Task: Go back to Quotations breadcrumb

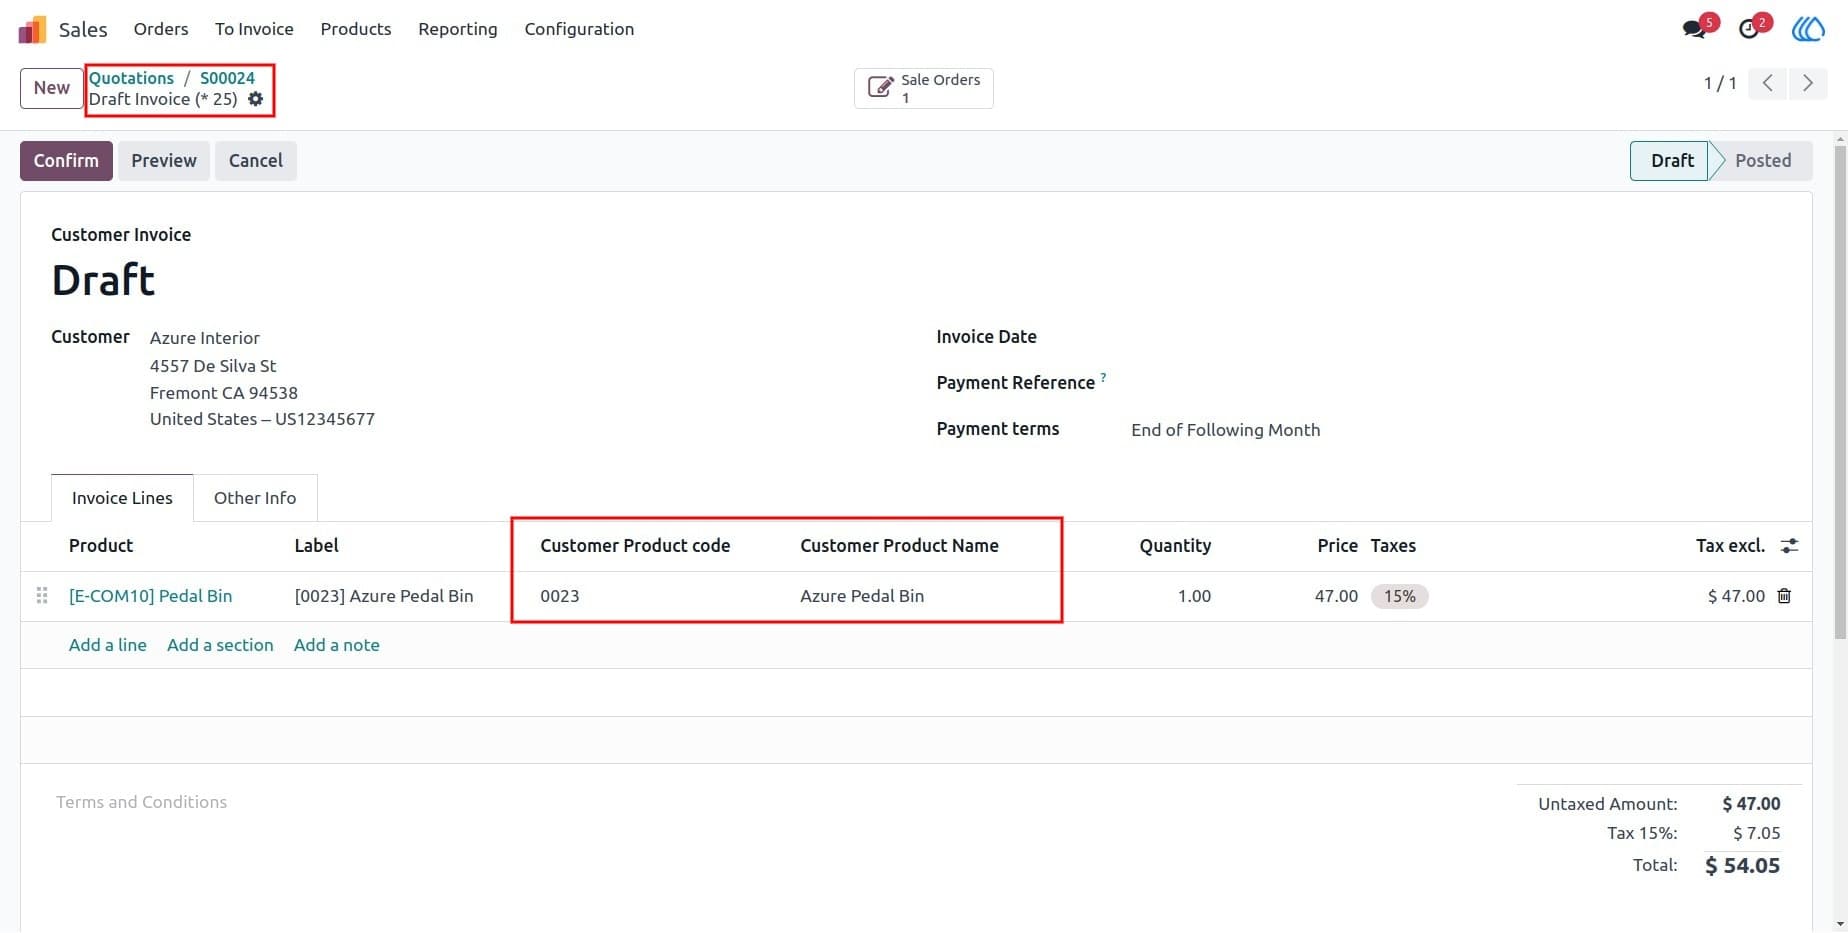Action: 131,78
